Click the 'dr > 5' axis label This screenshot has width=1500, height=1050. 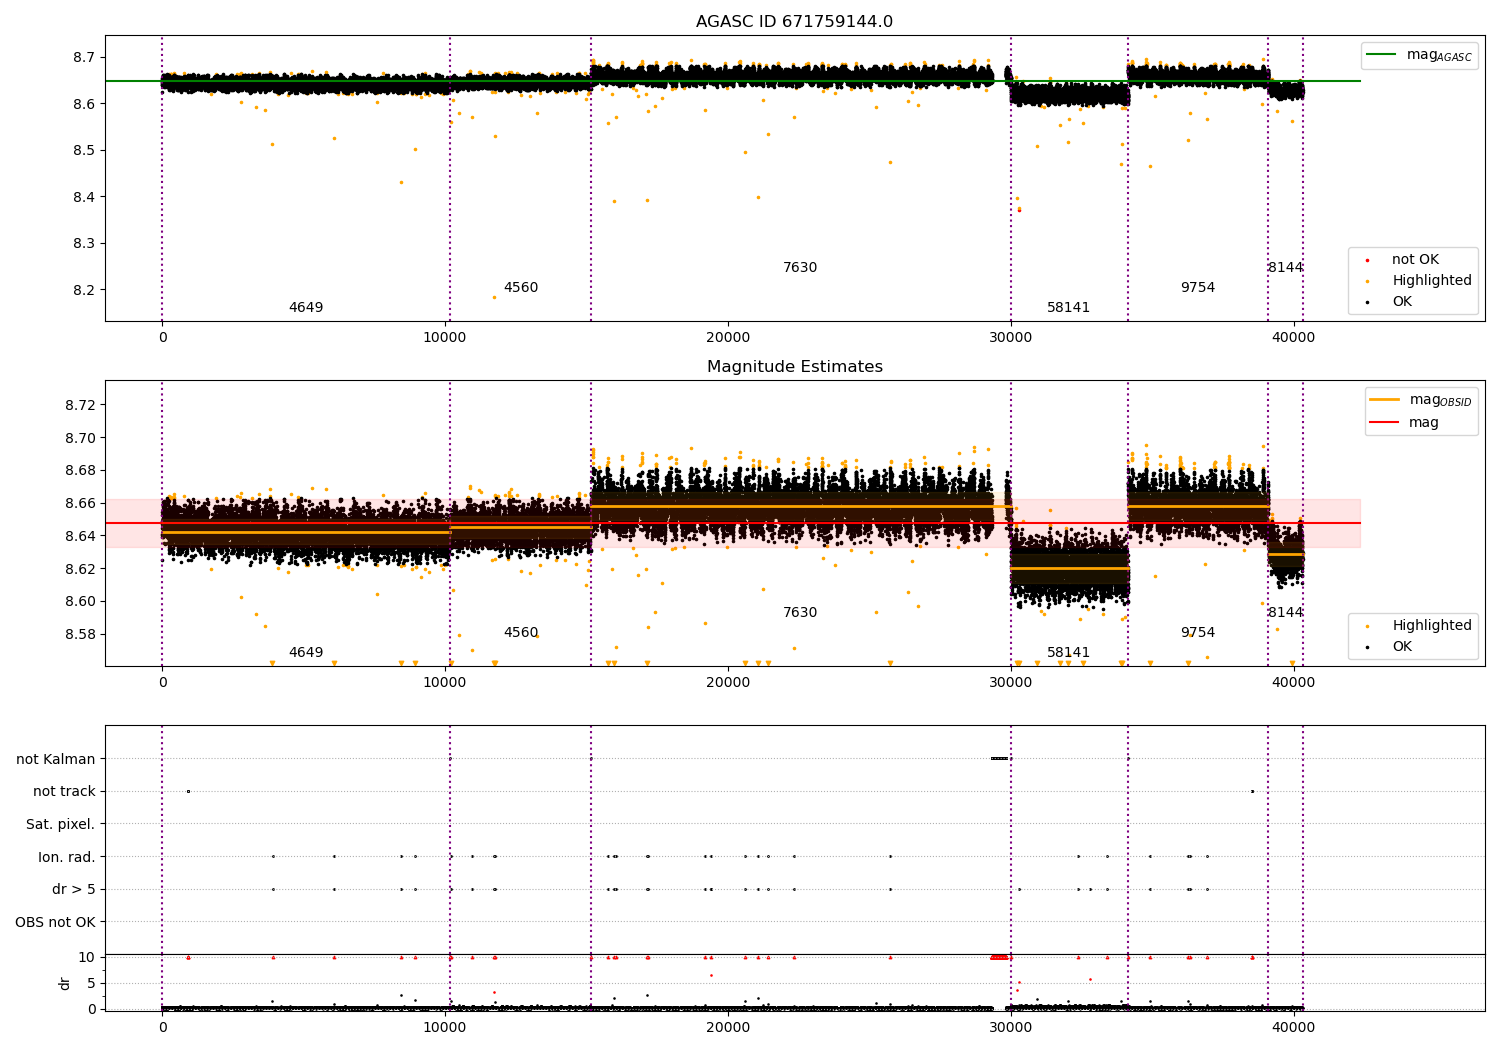(x=74, y=890)
